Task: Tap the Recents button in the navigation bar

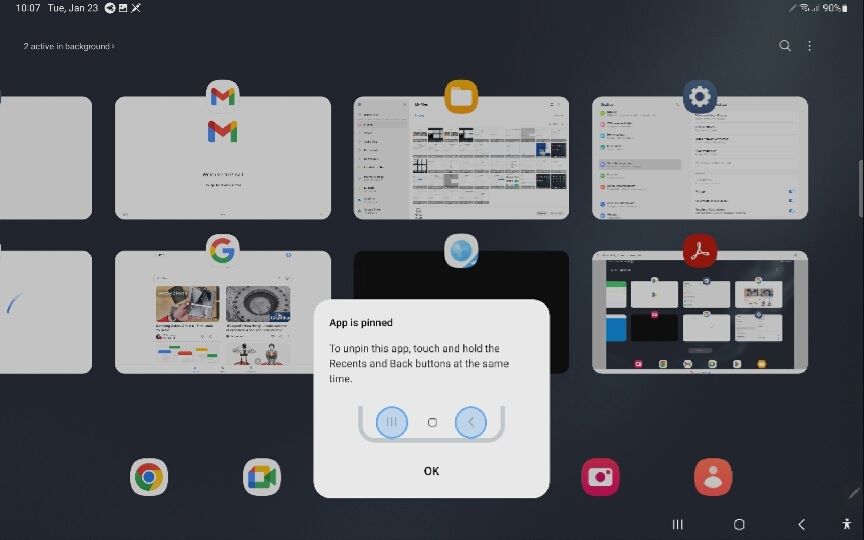Action: coord(678,525)
